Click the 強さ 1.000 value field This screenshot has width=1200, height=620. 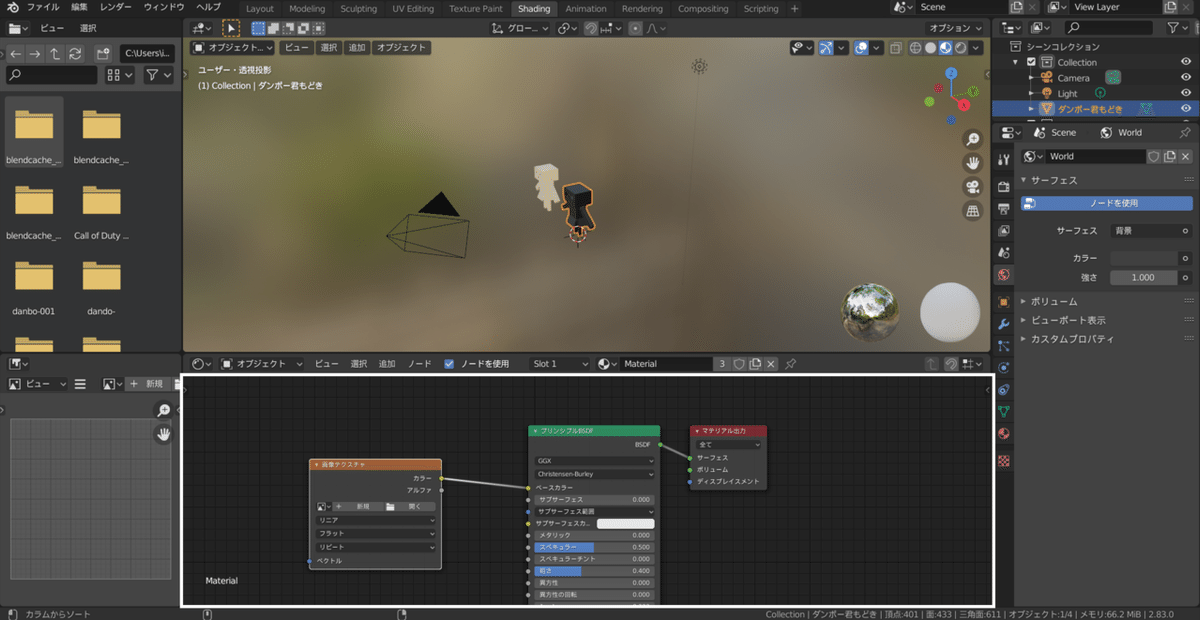point(1143,277)
